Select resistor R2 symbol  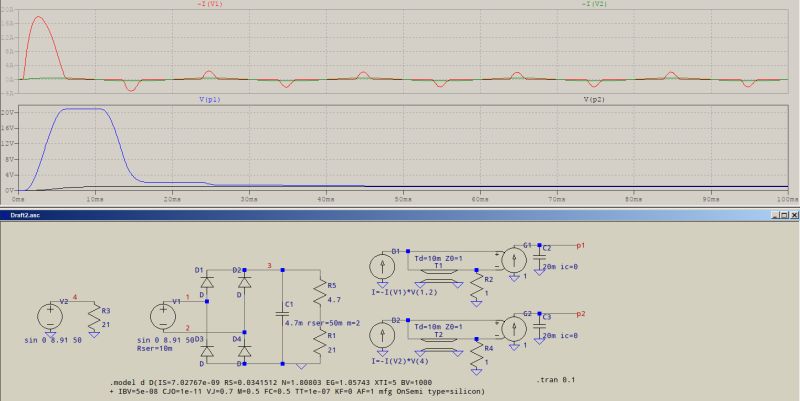click(477, 287)
